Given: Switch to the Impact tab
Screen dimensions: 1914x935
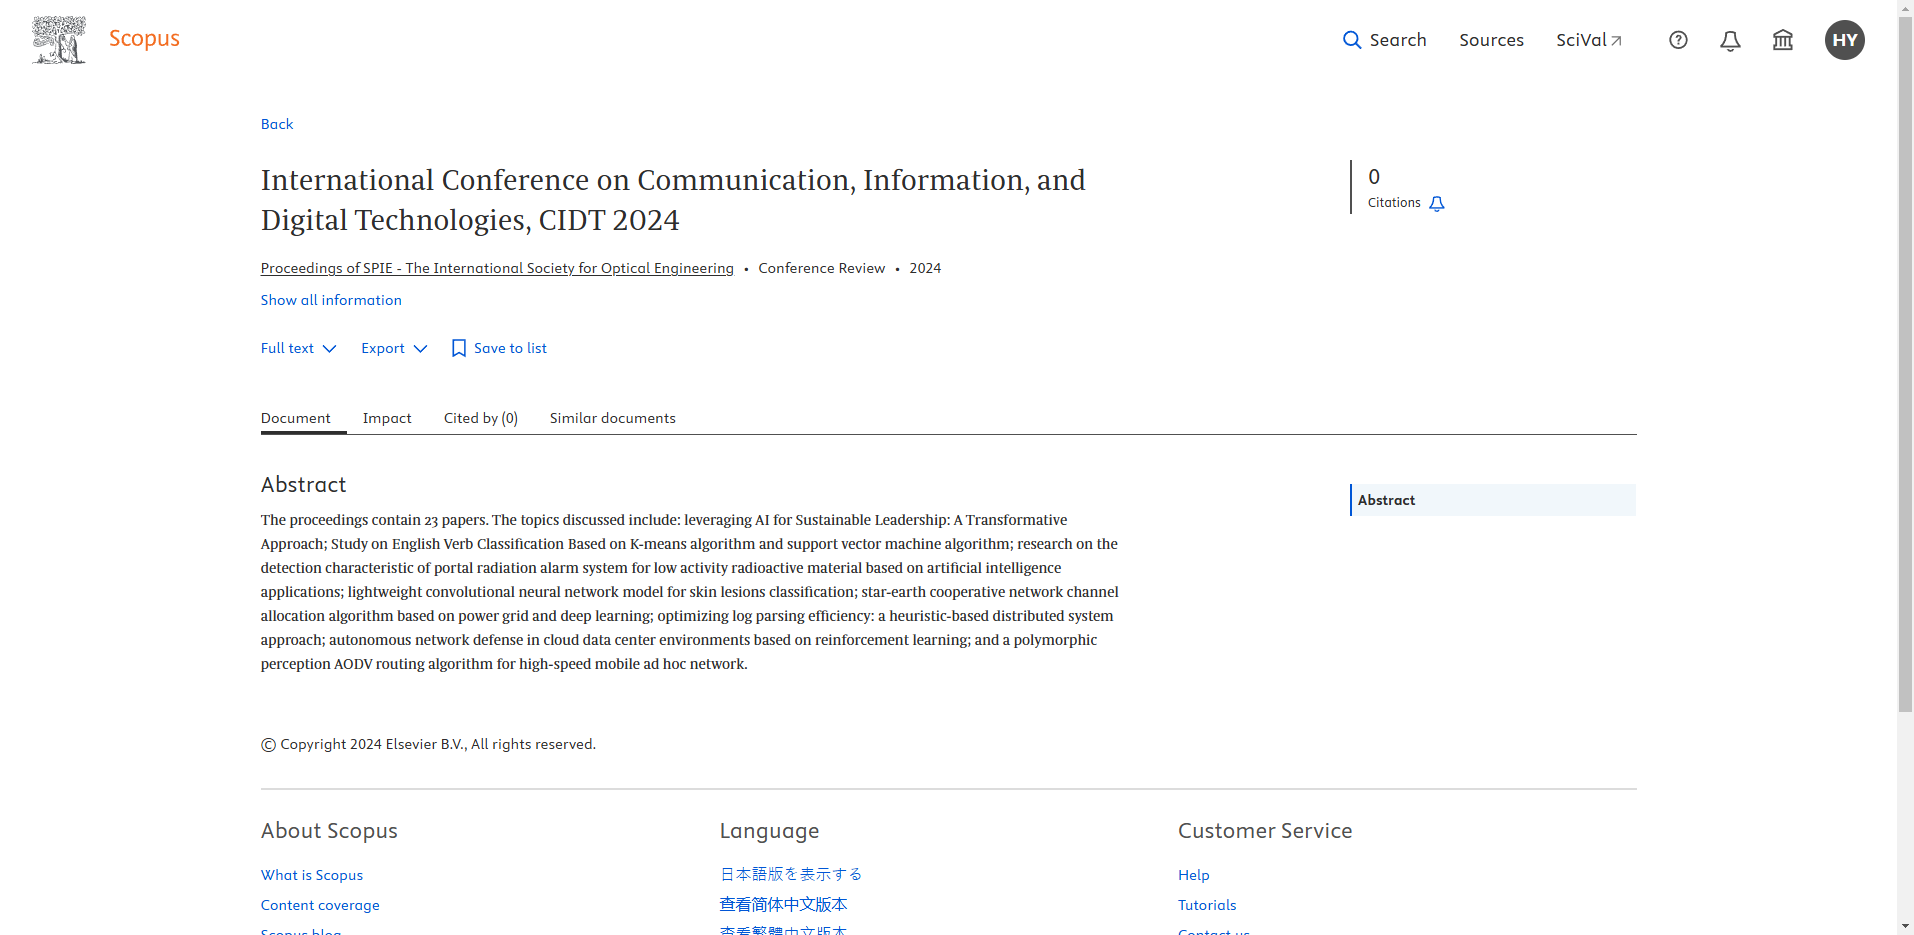Looking at the screenshot, I should (387, 418).
